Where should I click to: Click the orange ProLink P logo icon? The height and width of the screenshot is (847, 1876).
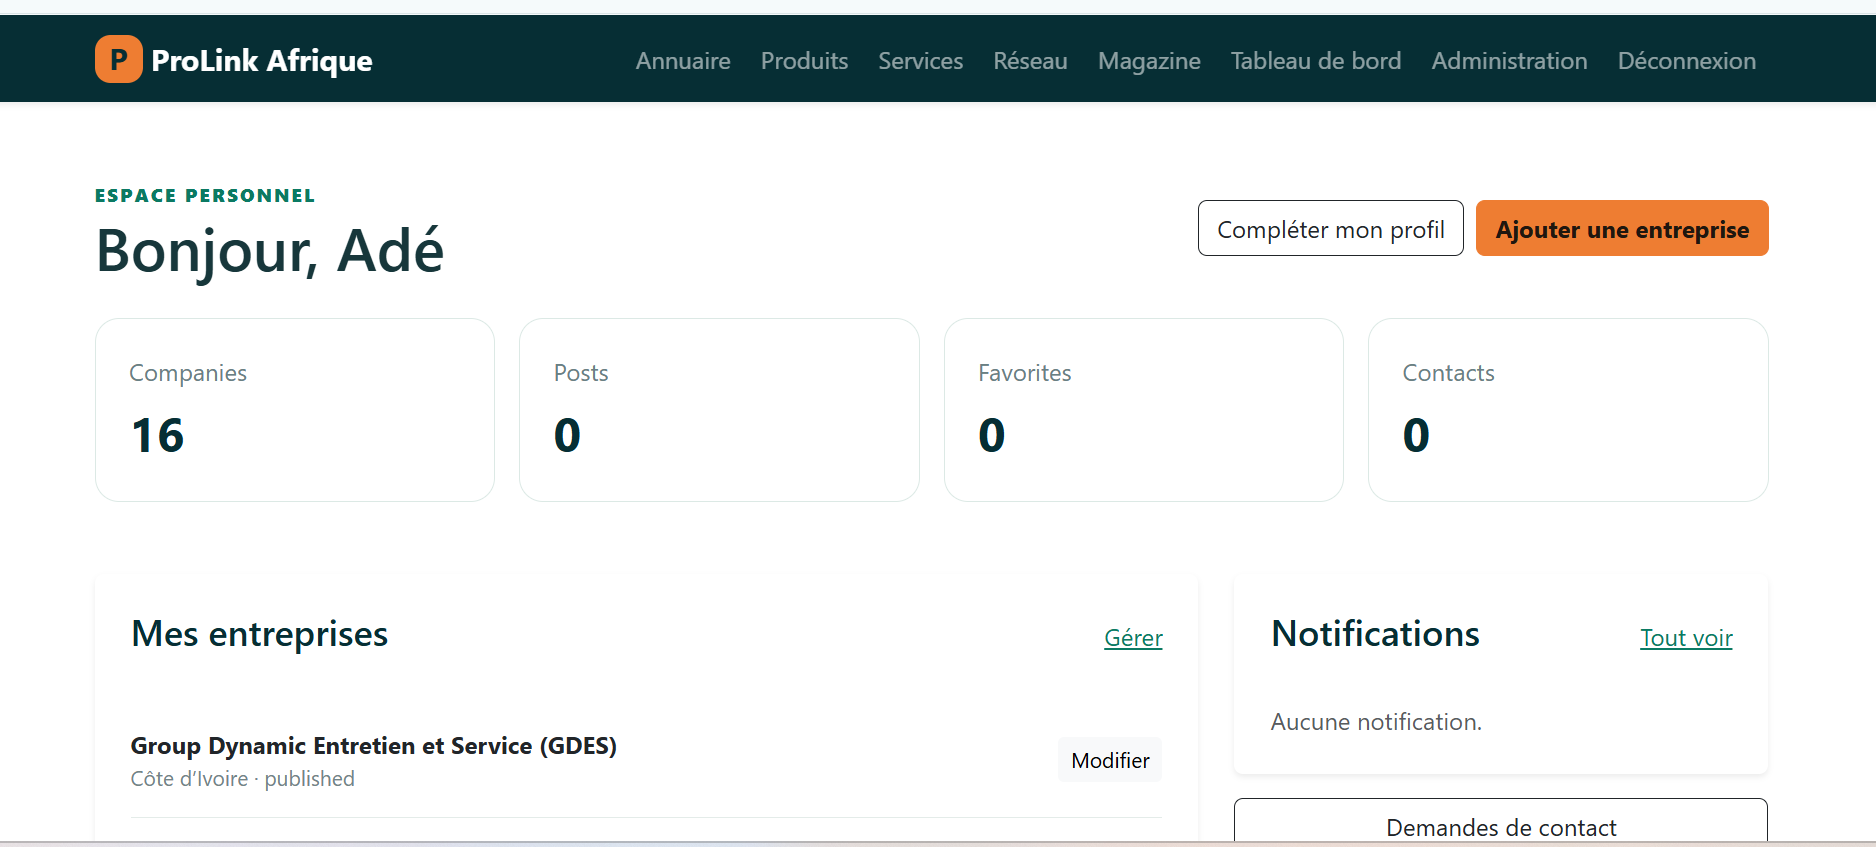pos(119,59)
